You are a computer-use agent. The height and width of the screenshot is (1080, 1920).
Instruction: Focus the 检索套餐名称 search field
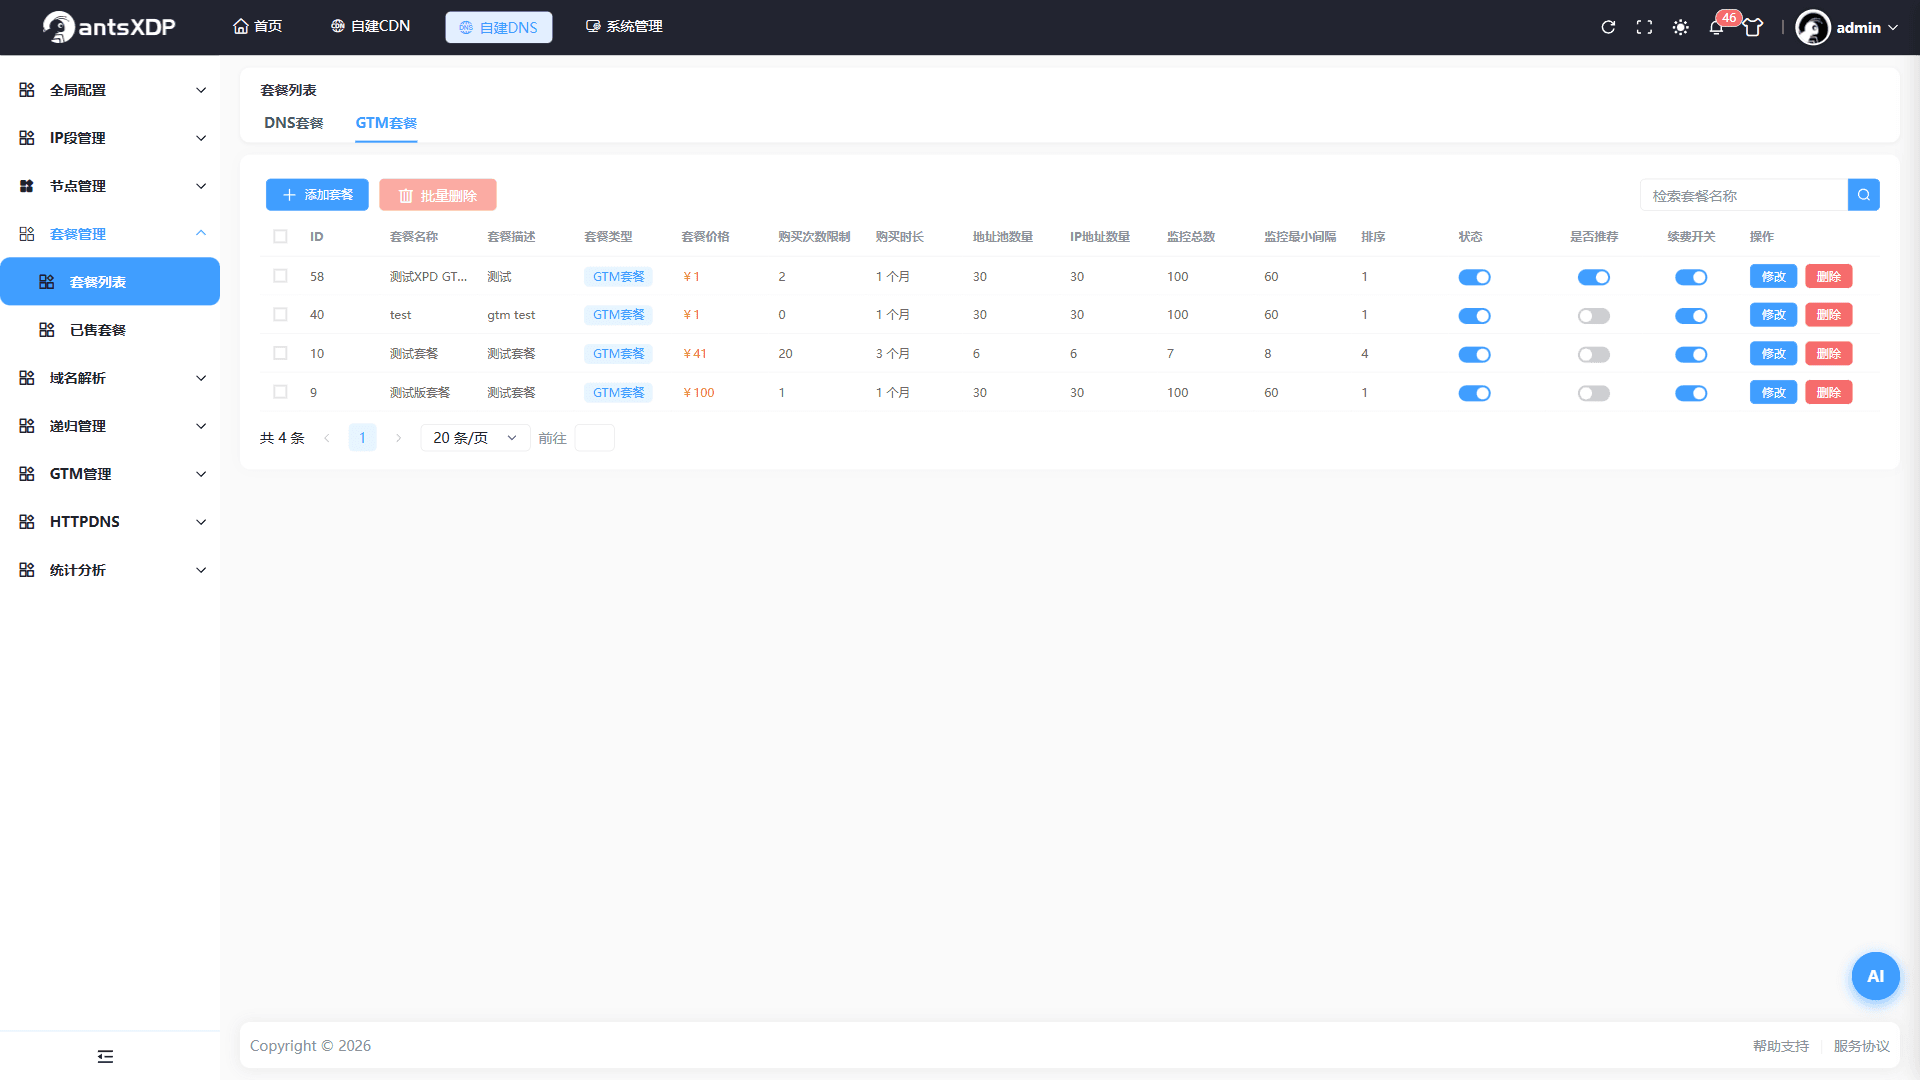(1744, 195)
